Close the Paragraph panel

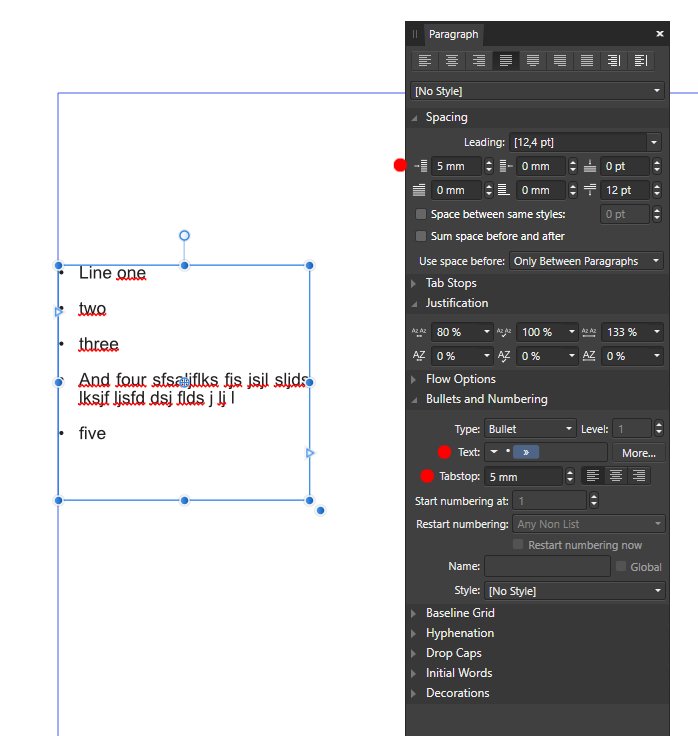click(660, 34)
